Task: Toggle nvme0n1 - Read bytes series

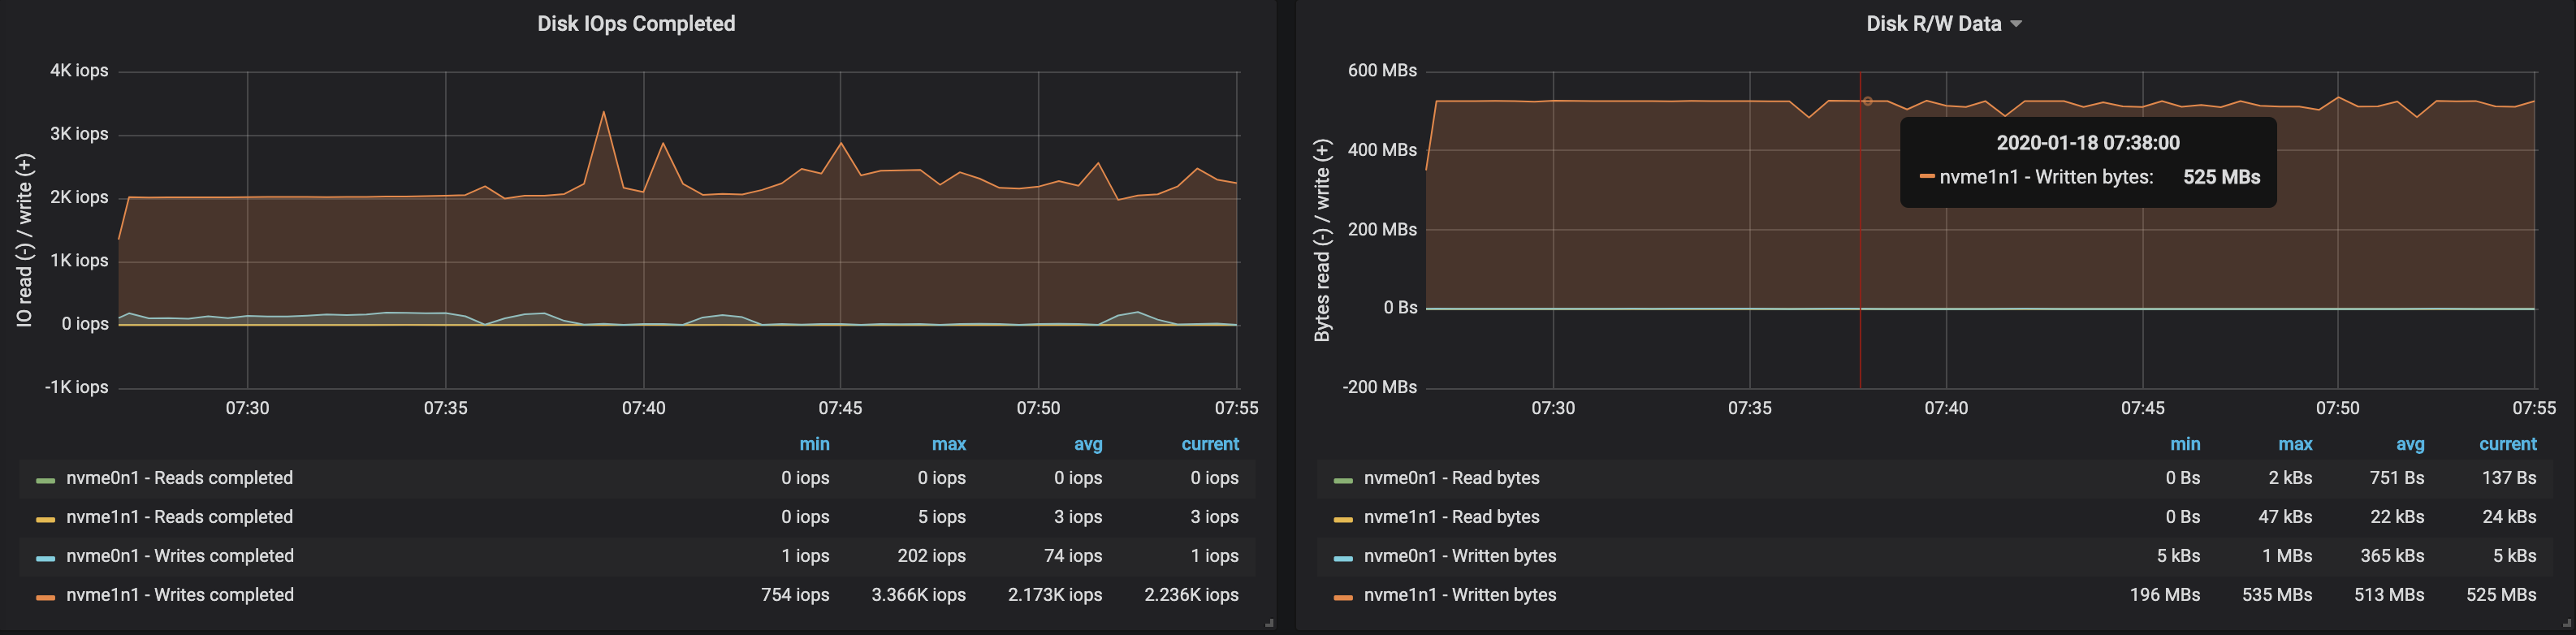Action: [x=1452, y=478]
